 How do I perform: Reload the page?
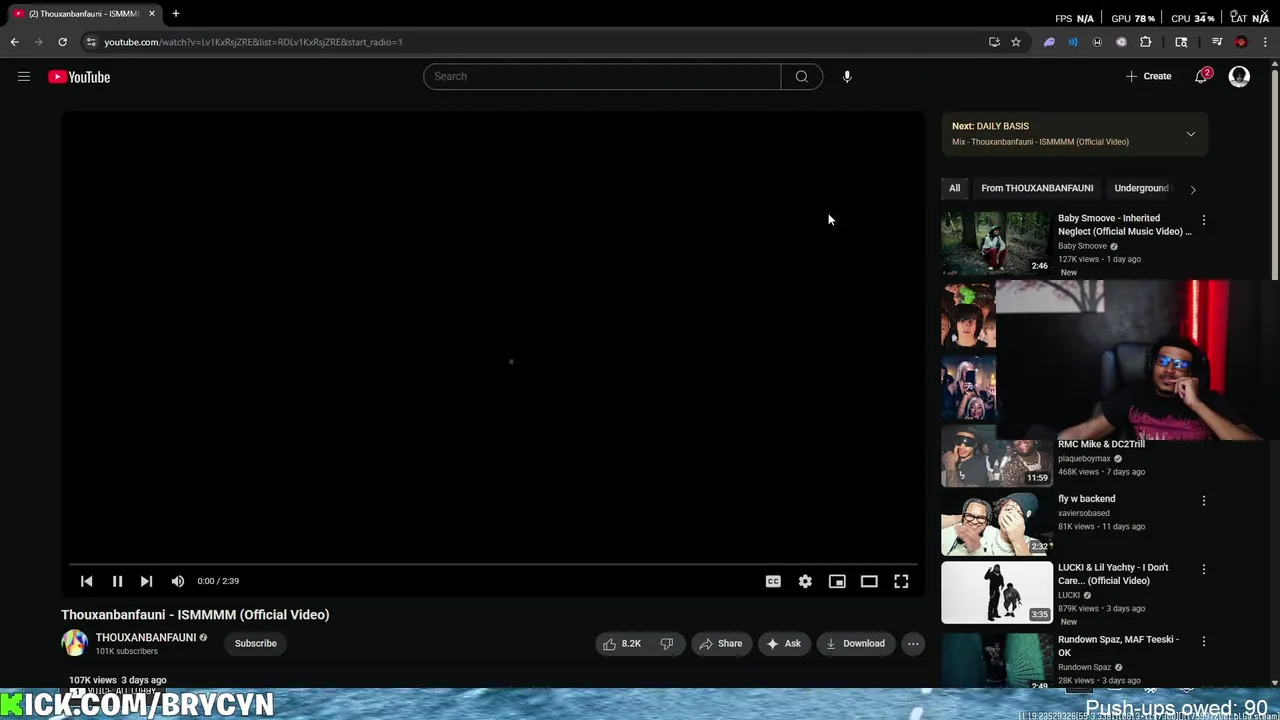62,42
